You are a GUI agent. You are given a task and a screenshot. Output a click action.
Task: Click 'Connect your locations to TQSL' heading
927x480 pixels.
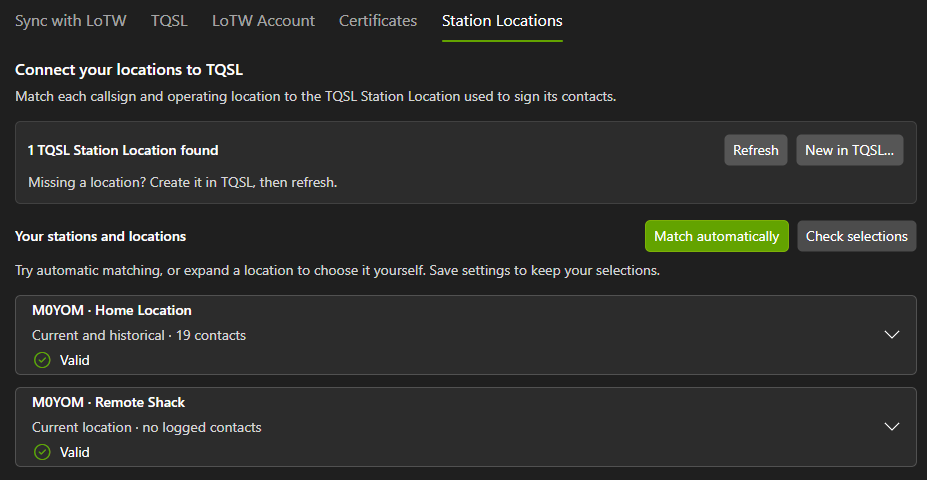(129, 70)
